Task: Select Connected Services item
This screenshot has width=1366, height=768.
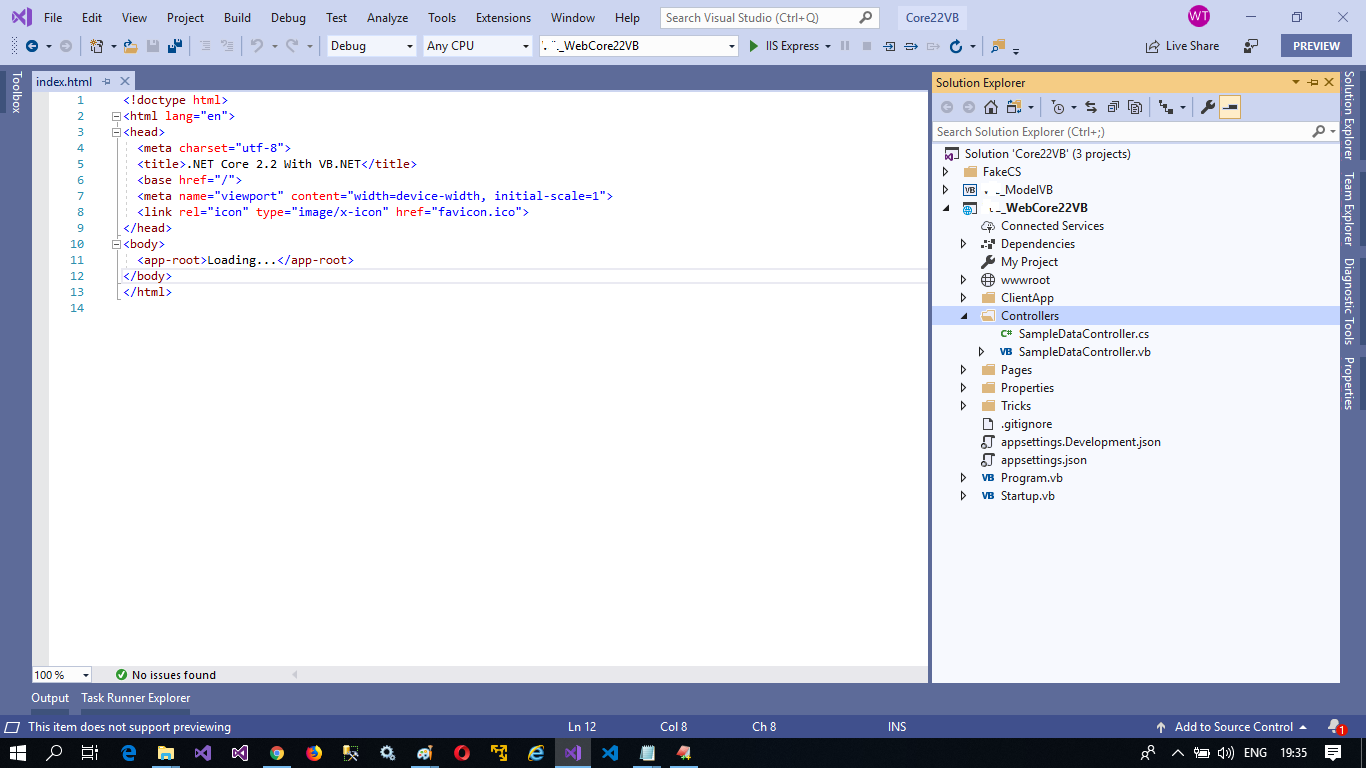Action: 1051,226
